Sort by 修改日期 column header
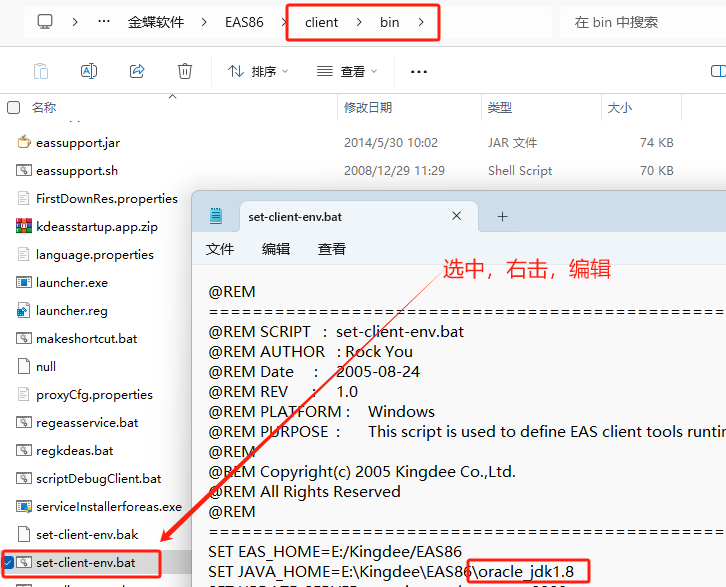 (368, 107)
